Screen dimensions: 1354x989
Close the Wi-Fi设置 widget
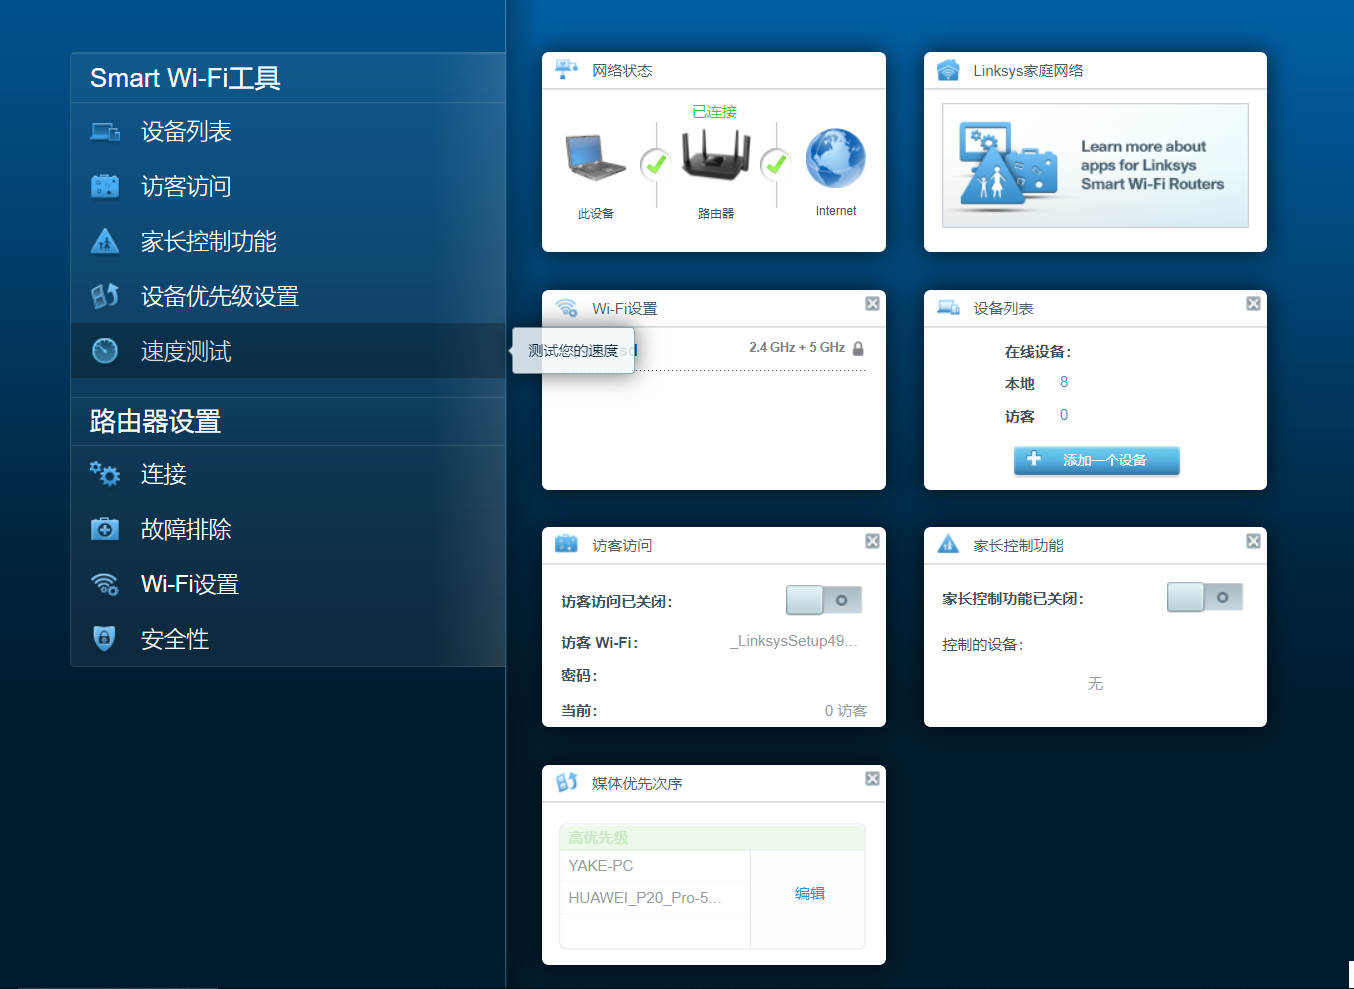click(872, 304)
